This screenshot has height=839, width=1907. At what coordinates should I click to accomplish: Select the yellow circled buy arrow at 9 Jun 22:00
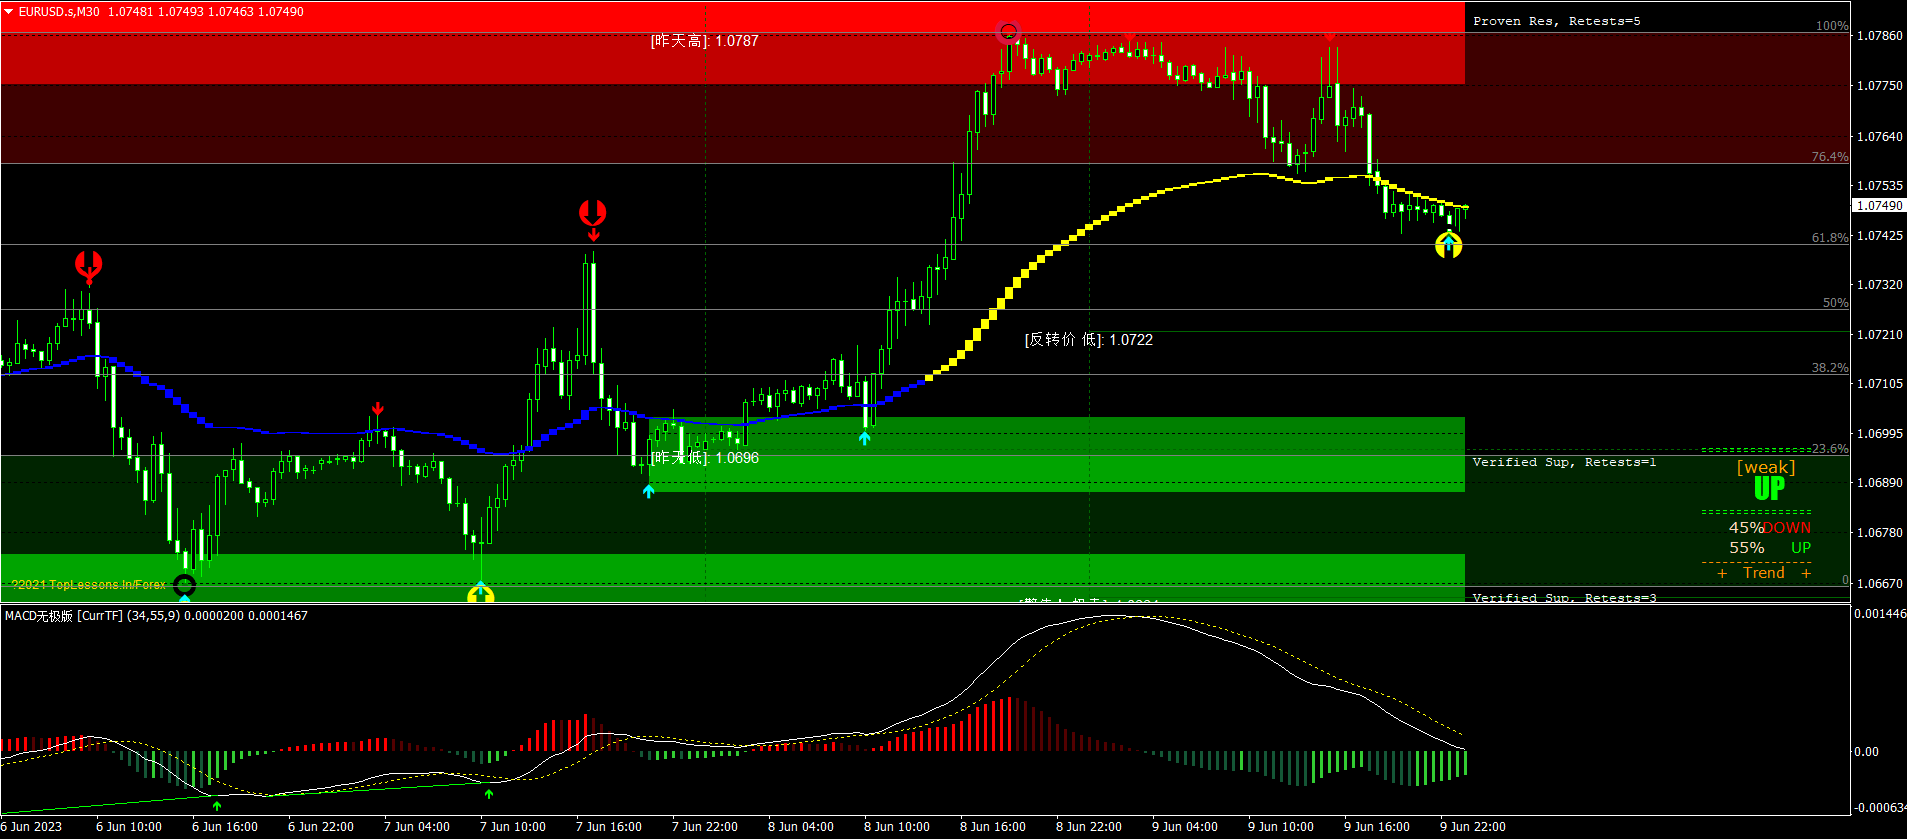pyautogui.click(x=1449, y=244)
